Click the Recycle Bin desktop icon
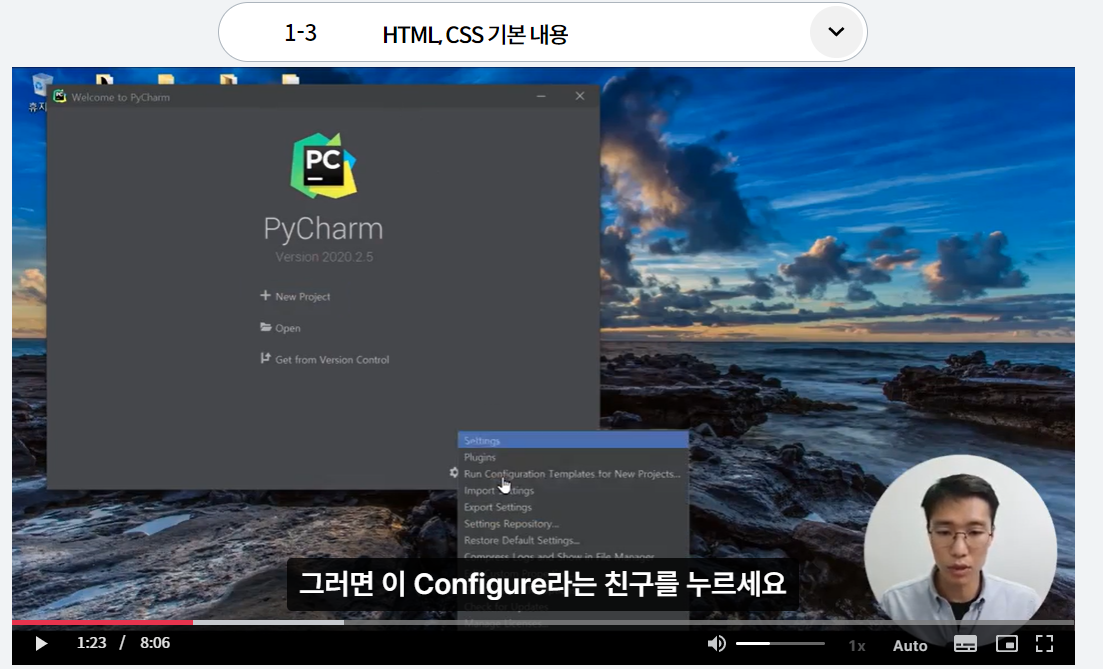The height and width of the screenshot is (669, 1103). [x=39, y=91]
